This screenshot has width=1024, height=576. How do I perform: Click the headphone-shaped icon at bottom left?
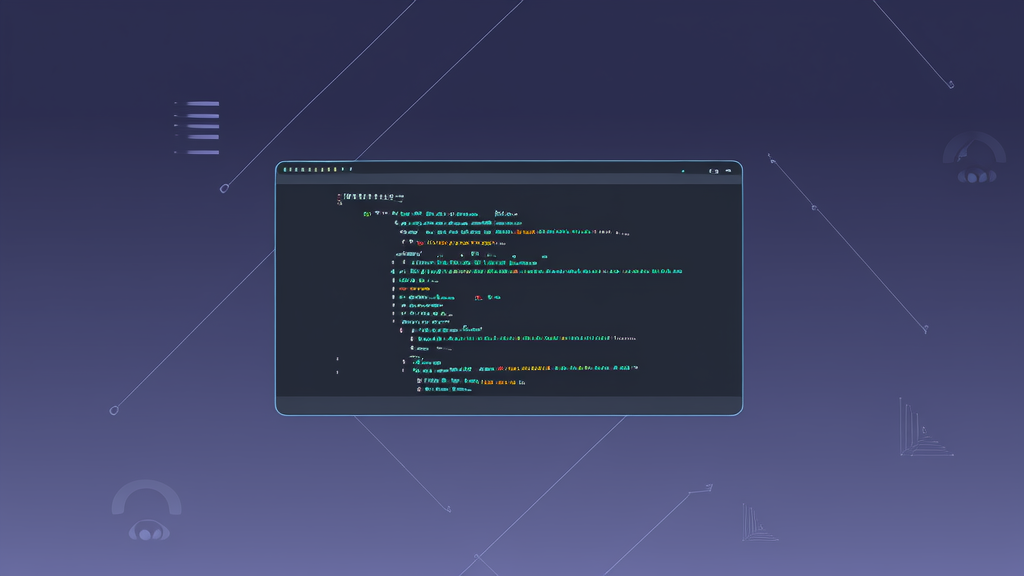coord(147,511)
